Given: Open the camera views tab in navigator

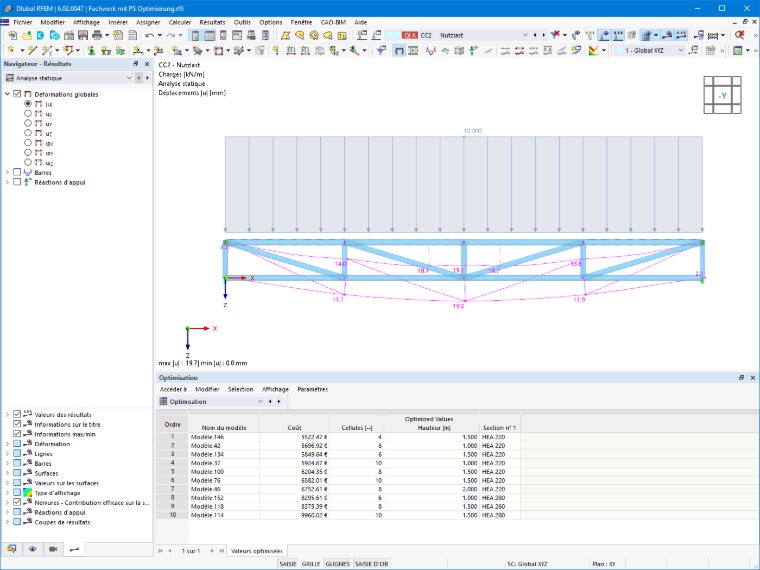Looking at the screenshot, I should (x=53, y=549).
